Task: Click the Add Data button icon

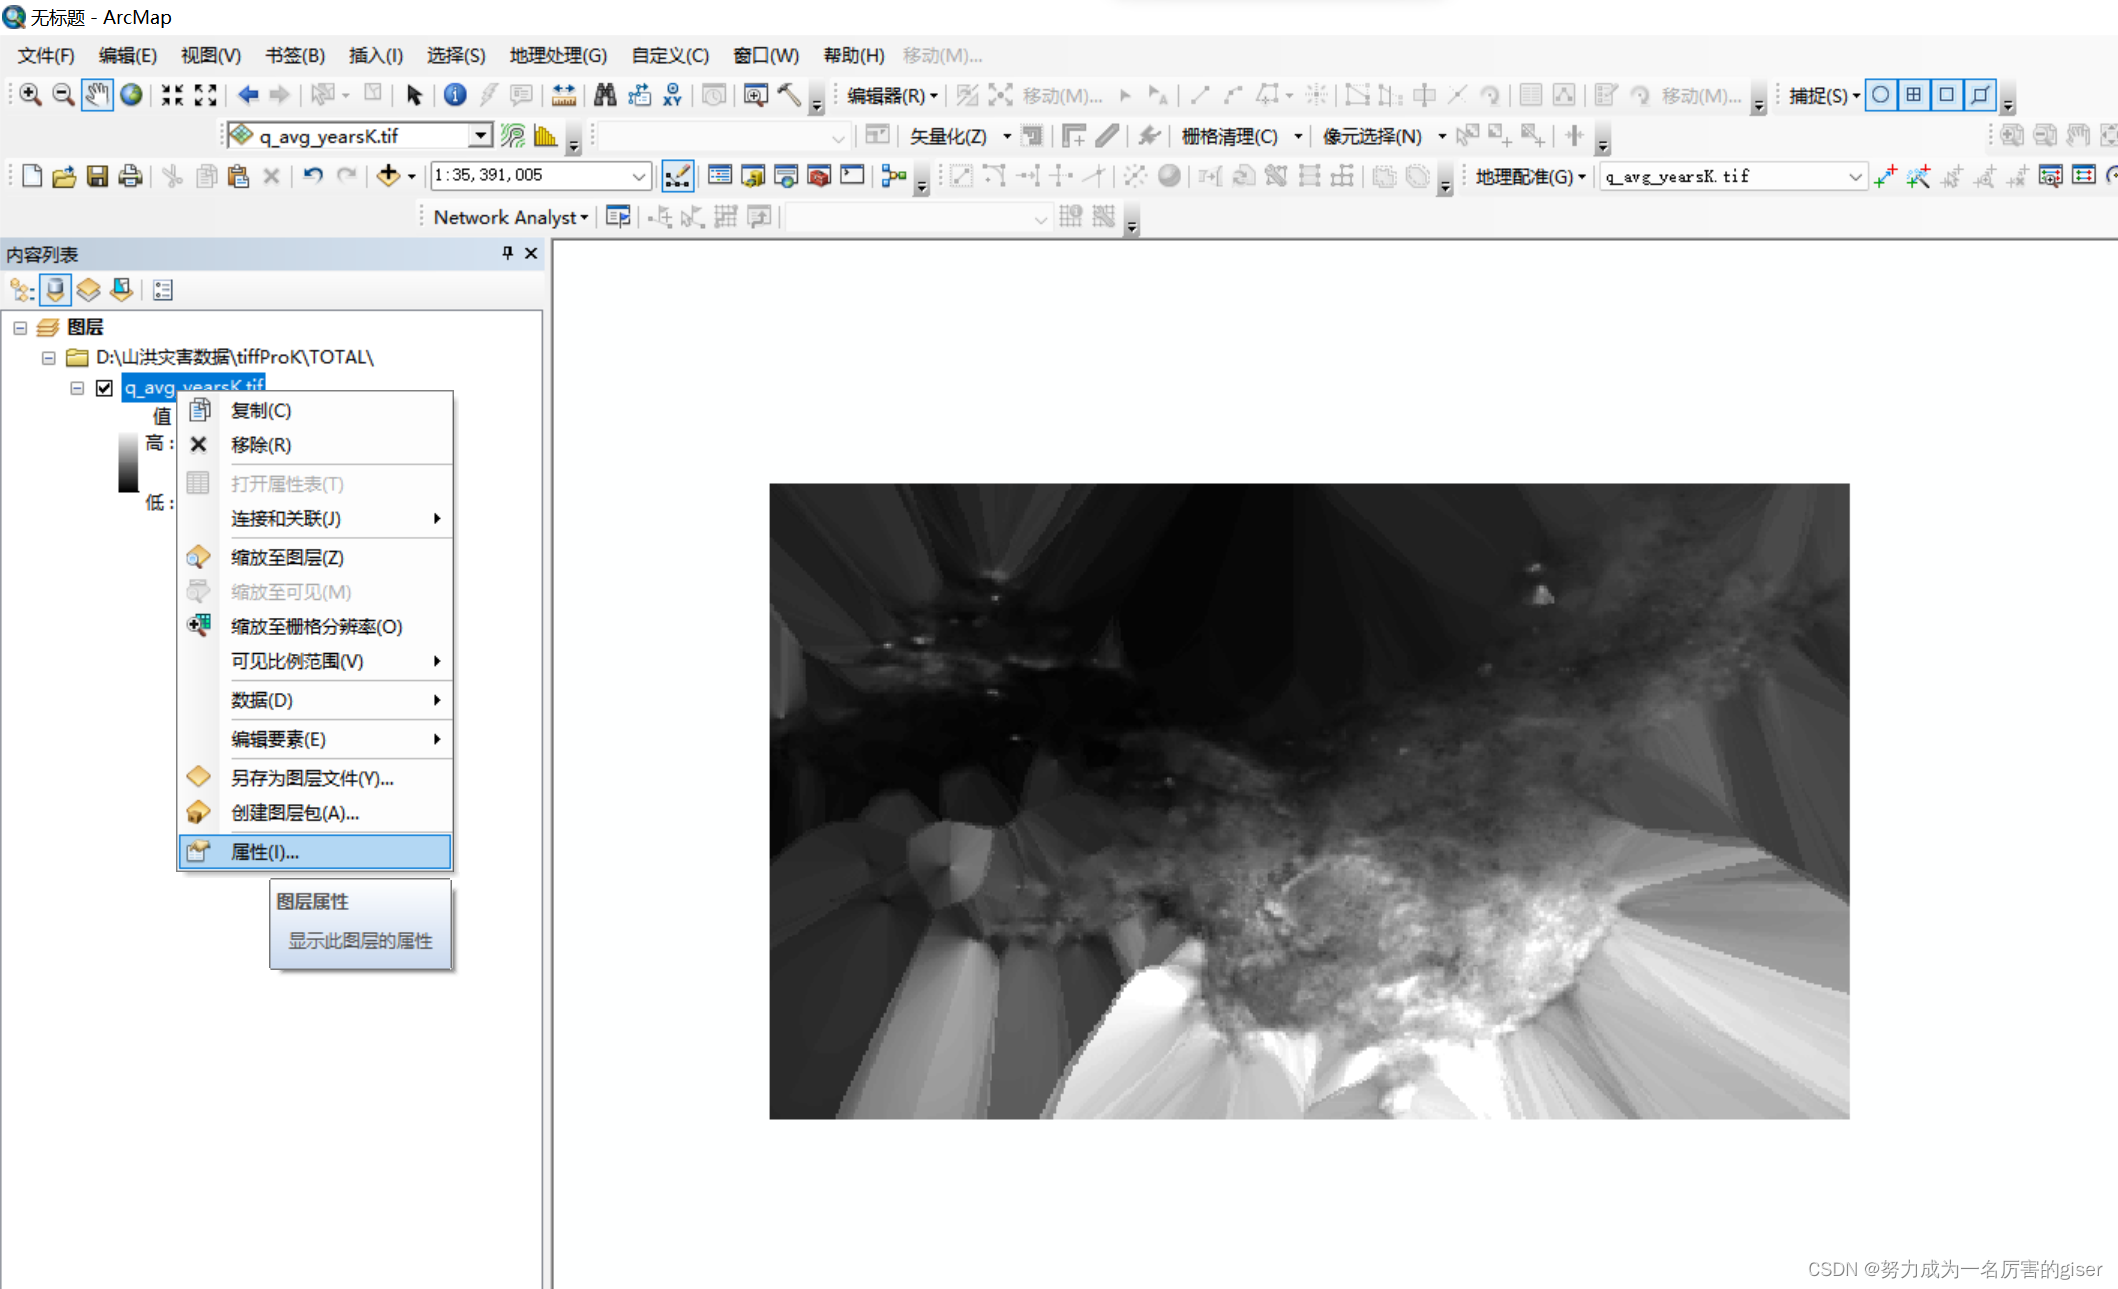Action: 388,176
